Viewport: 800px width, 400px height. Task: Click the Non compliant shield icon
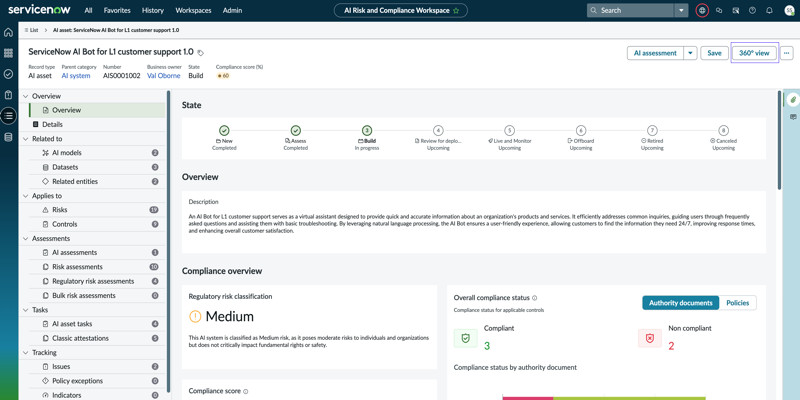tap(649, 338)
